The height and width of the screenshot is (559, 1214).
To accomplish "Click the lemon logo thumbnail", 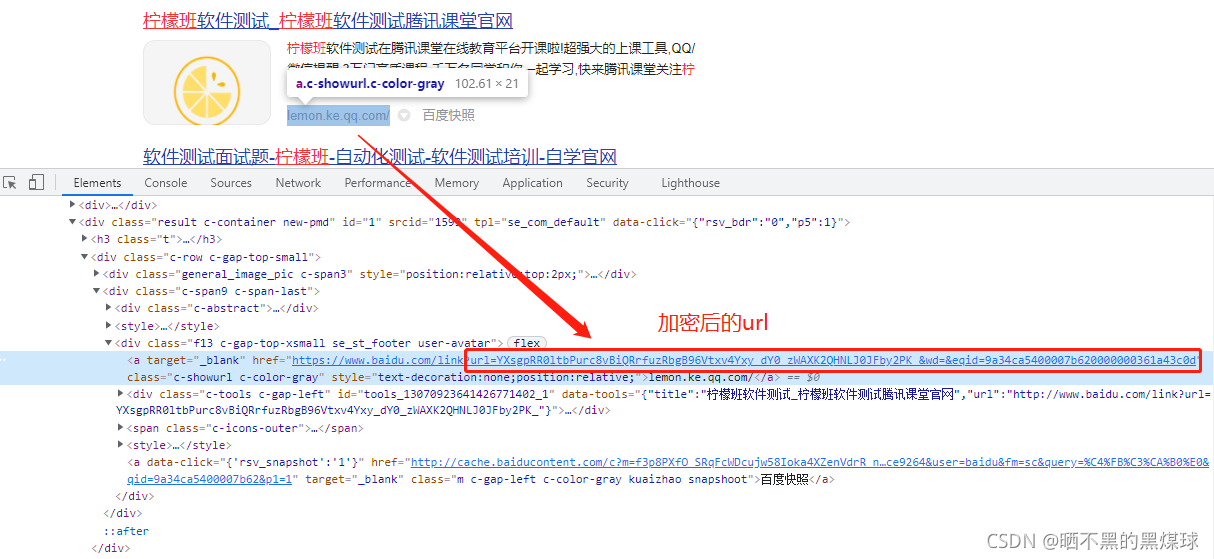I will [x=207, y=83].
